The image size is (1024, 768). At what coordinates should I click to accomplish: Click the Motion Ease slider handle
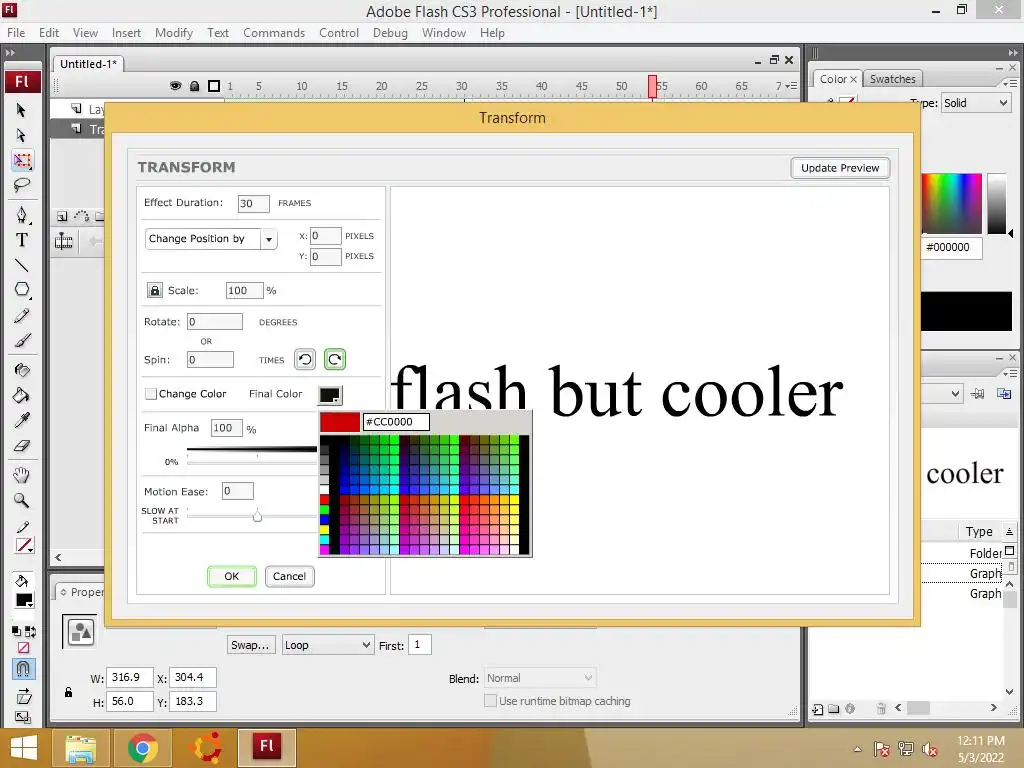click(x=257, y=516)
